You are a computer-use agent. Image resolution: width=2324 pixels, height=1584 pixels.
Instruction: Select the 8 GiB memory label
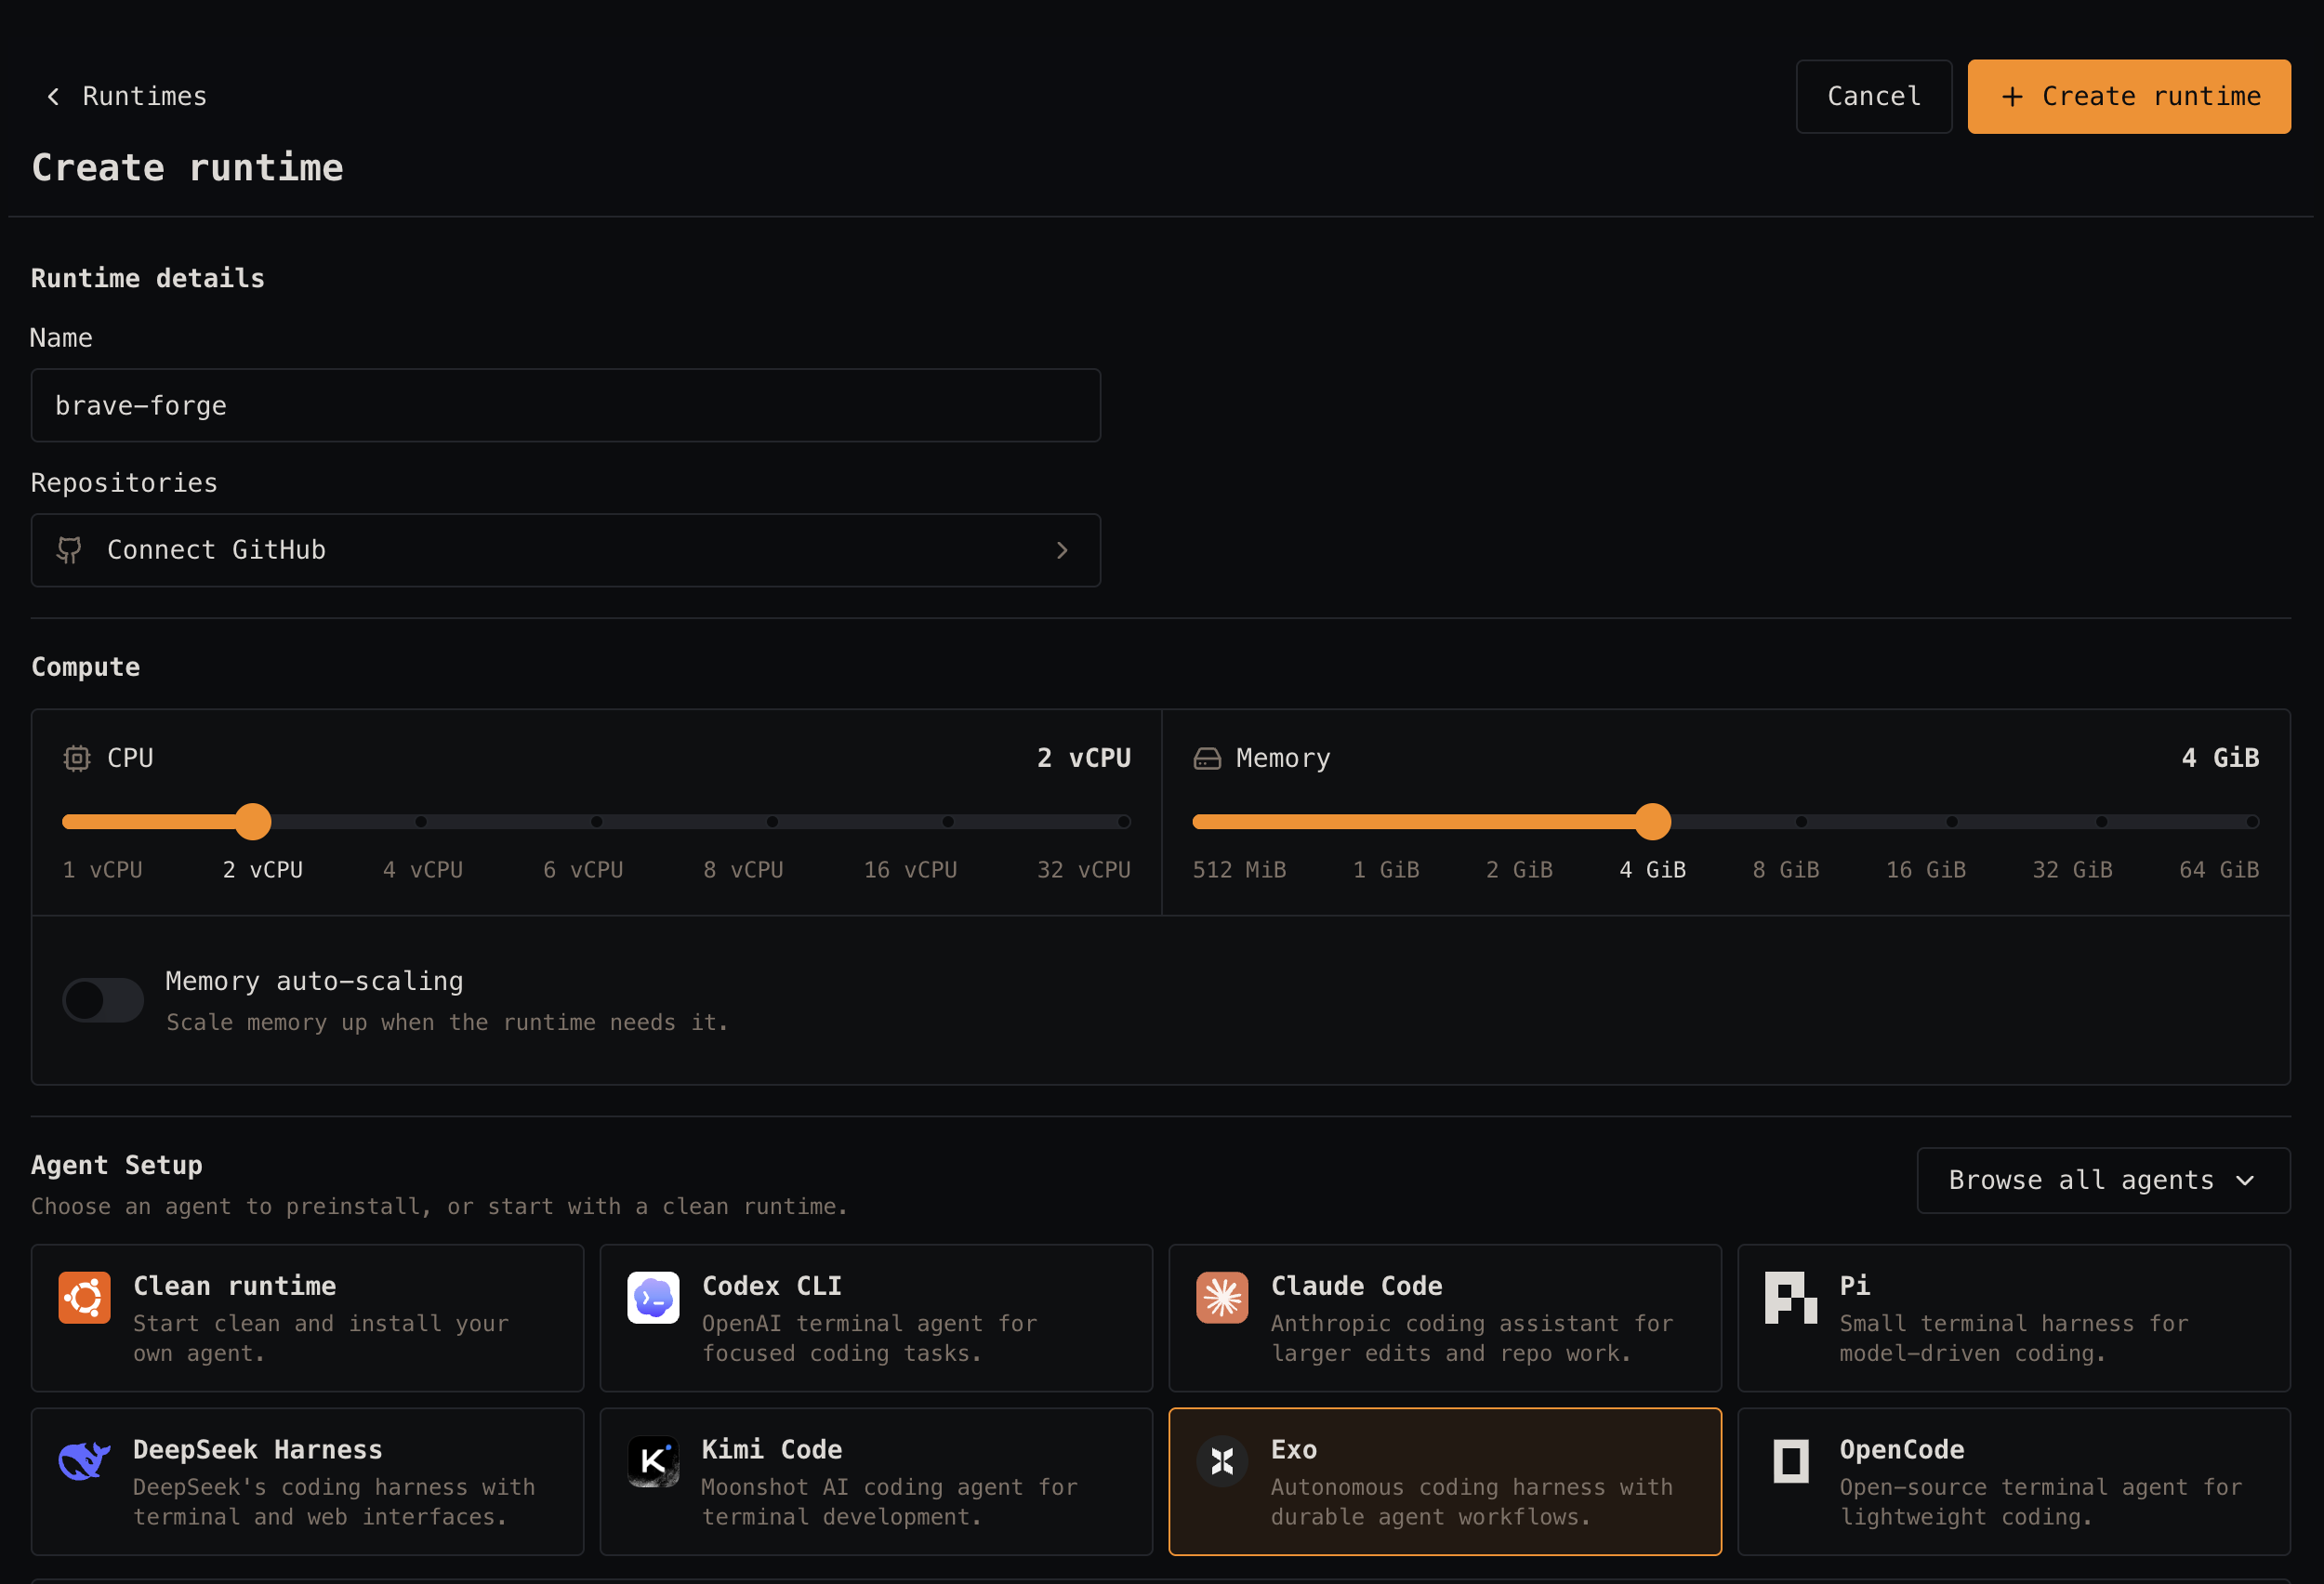click(x=1785, y=869)
